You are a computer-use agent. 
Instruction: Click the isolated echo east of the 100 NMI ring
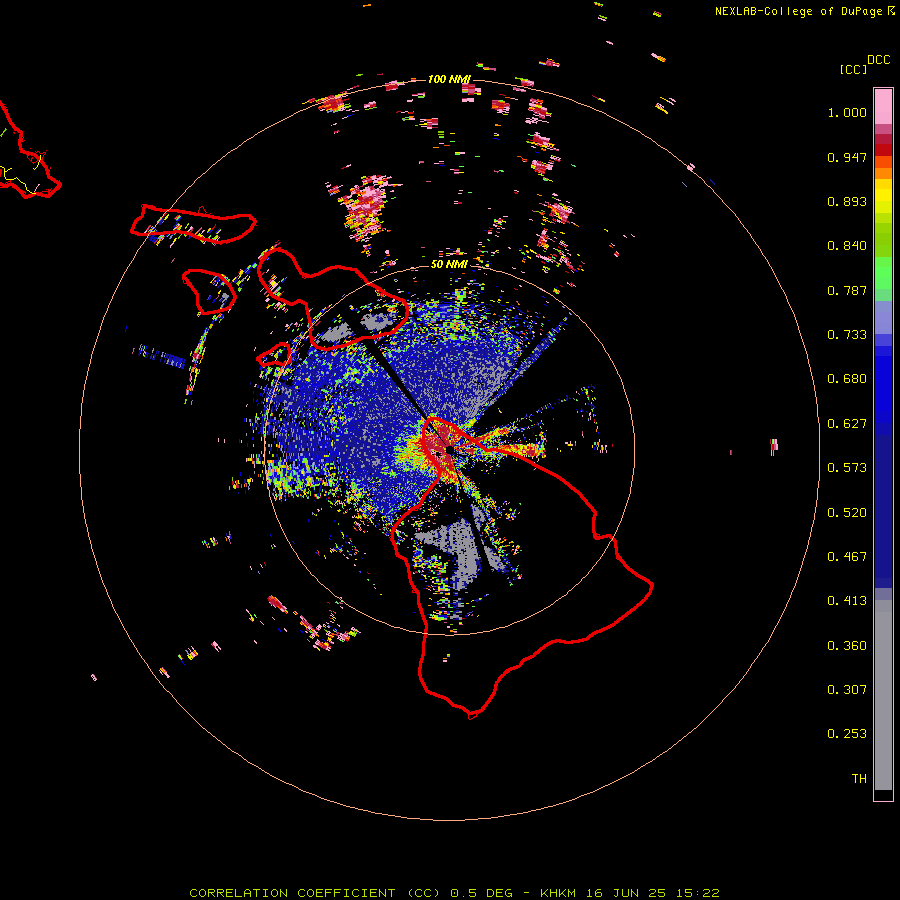click(774, 446)
